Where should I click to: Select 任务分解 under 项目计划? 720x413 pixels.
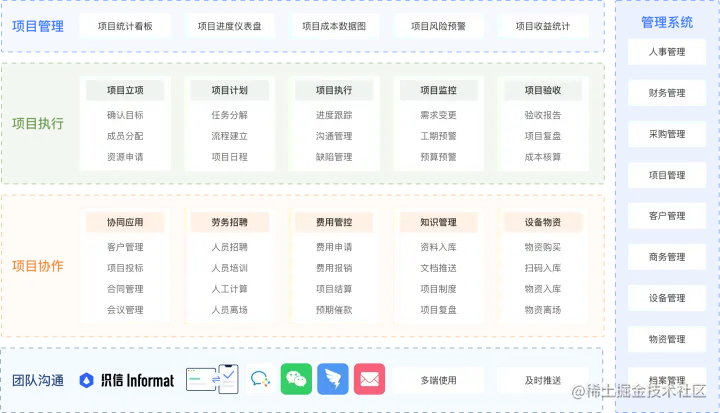pyautogui.click(x=230, y=115)
